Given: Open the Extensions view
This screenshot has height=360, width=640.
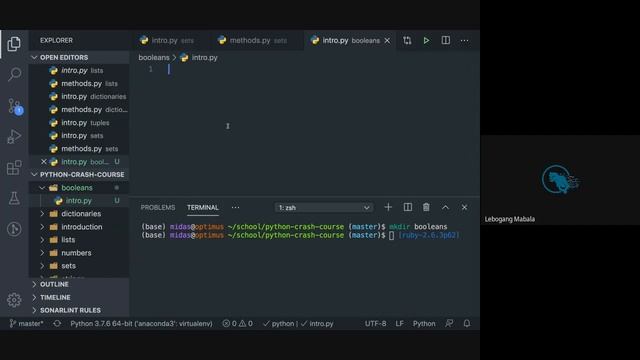Looking at the screenshot, I should (x=14, y=167).
